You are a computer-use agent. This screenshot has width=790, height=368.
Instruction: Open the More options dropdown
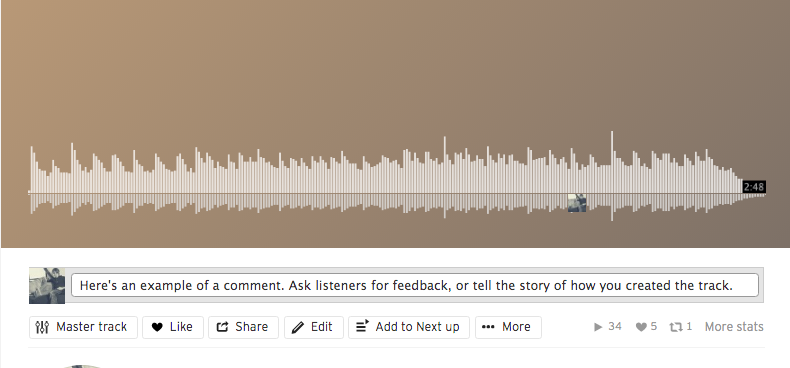[508, 327]
